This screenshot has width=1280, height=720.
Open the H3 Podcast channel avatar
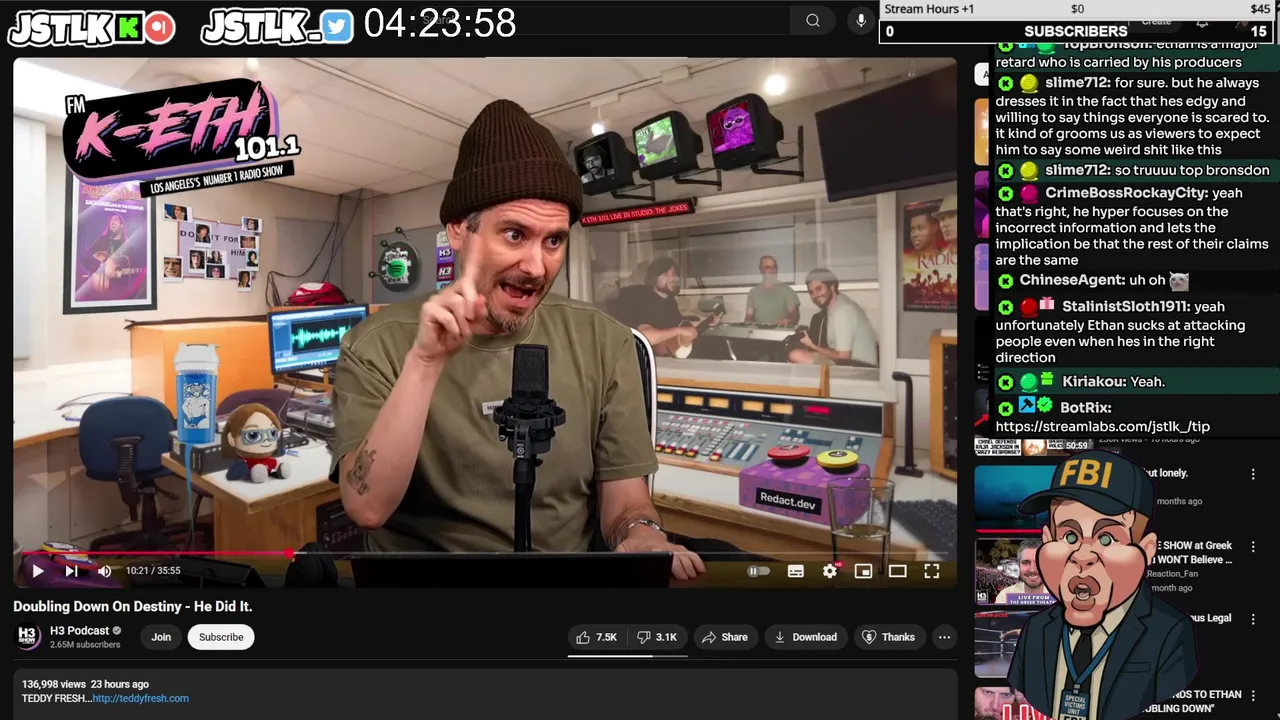point(28,637)
